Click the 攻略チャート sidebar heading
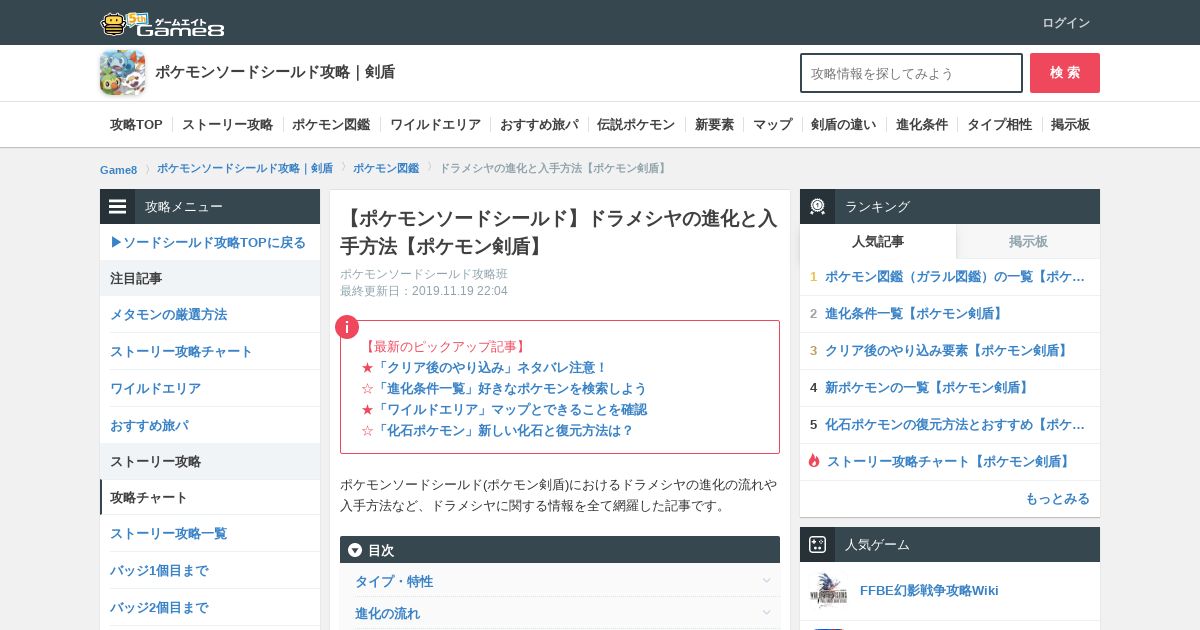1200x630 pixels. [x=149, y=497]
